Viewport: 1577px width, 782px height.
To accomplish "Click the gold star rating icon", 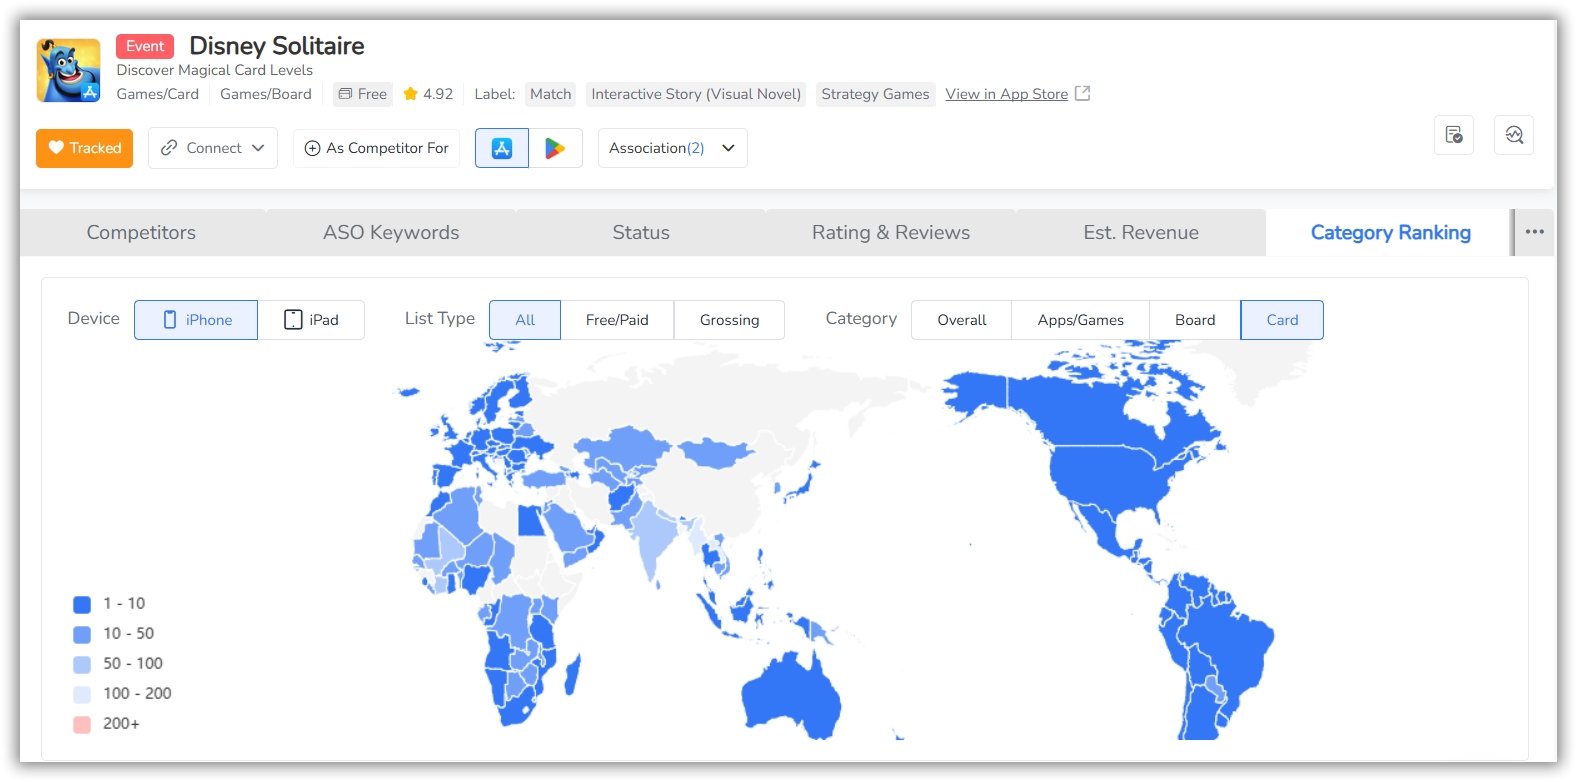I will (410, 94).
